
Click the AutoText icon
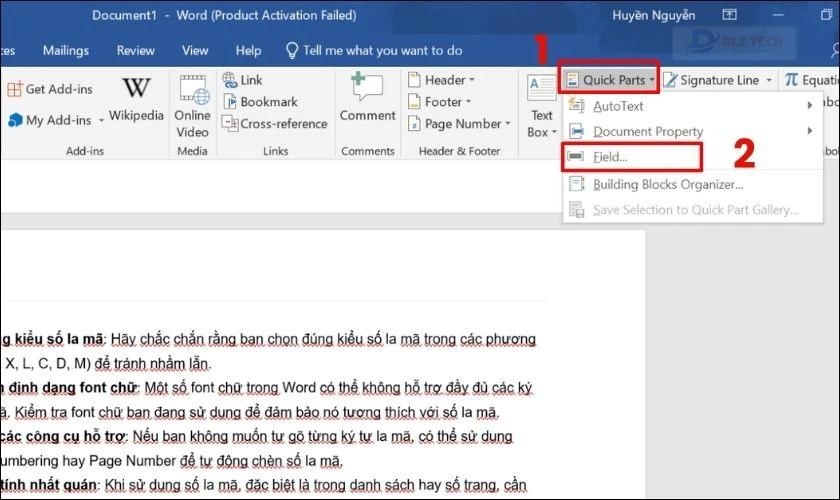click(x=576, y=106)
